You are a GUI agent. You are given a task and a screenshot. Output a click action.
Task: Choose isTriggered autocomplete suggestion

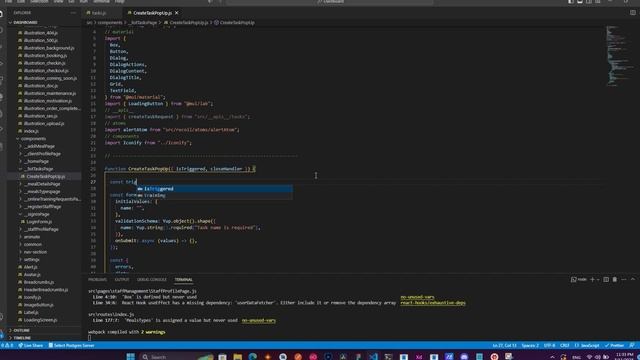click(x=214, y=189)
